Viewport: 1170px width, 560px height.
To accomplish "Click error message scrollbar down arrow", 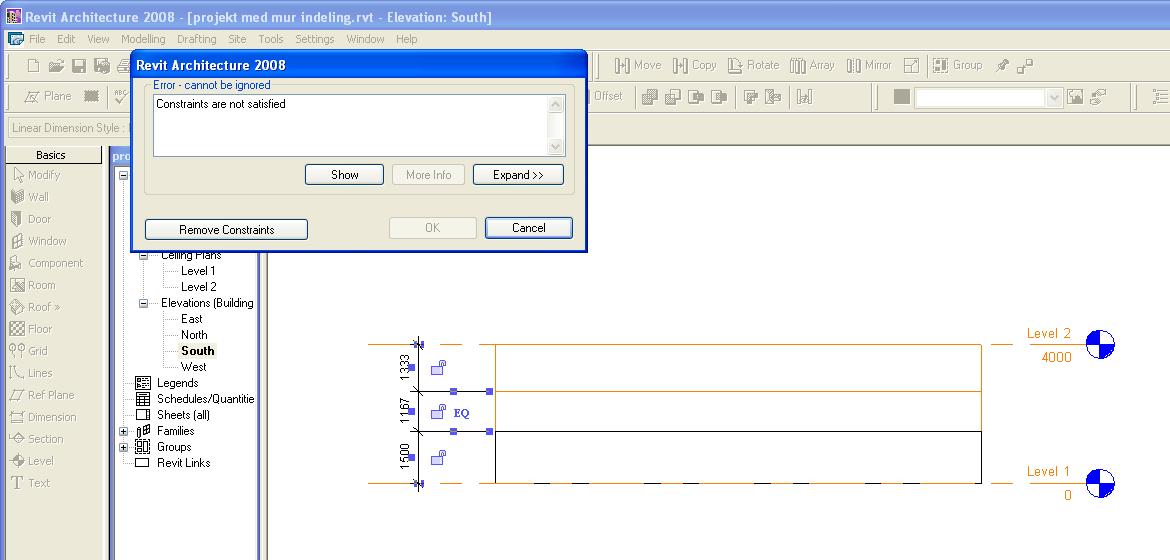I will pos(556,148).
